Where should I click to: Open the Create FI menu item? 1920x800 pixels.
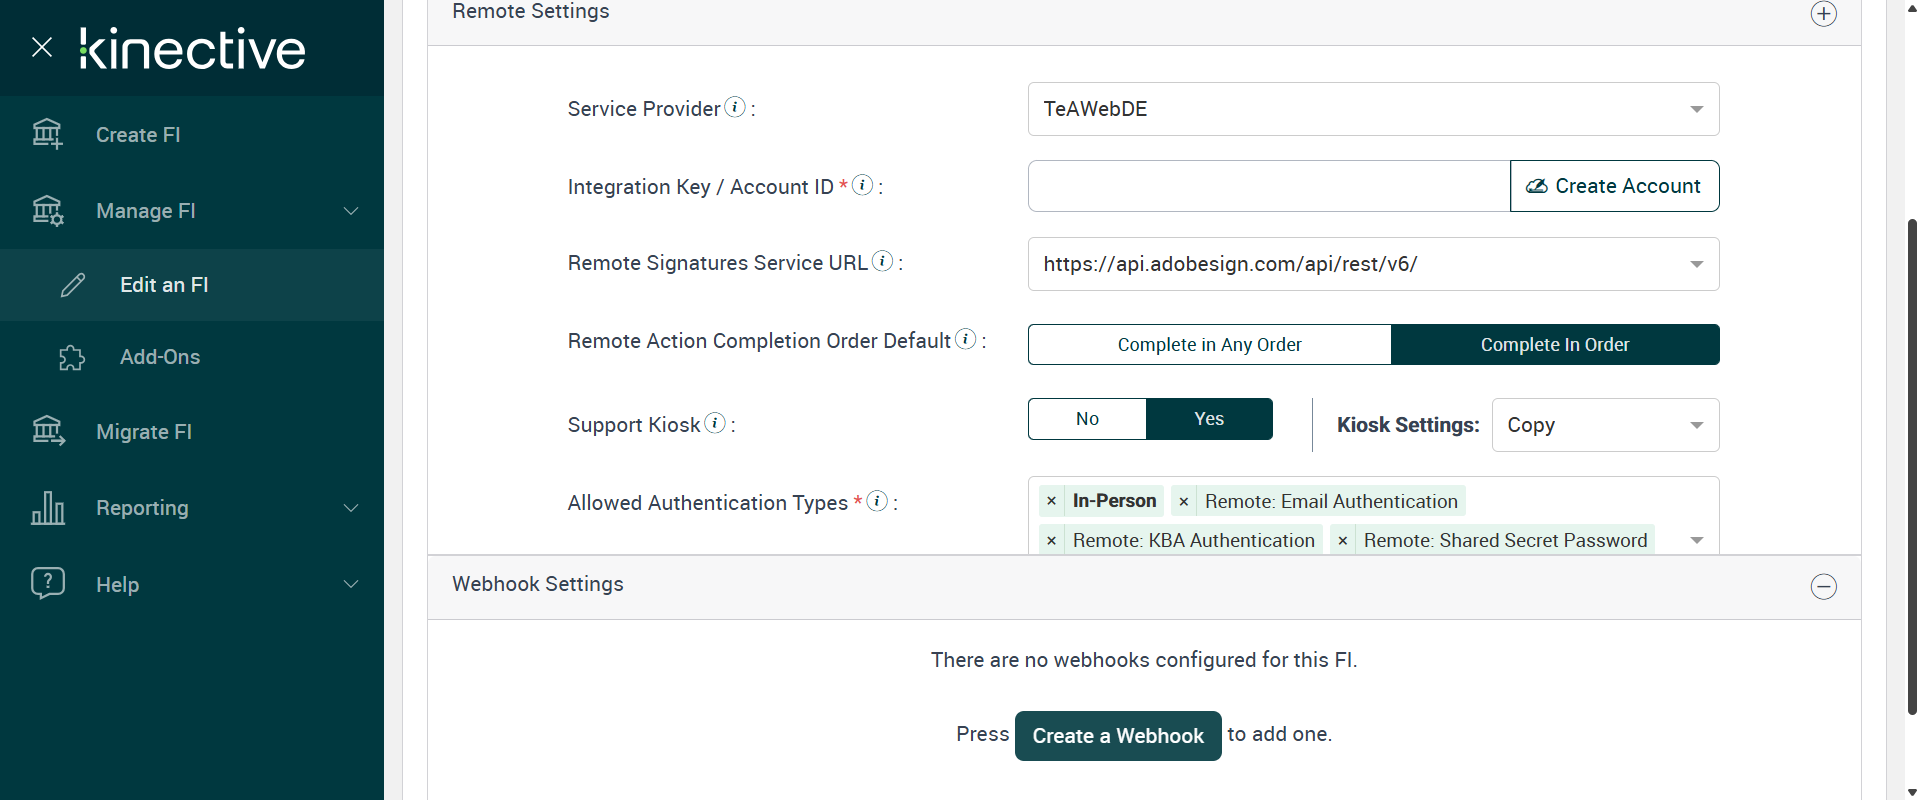click(x=138, y=135)
